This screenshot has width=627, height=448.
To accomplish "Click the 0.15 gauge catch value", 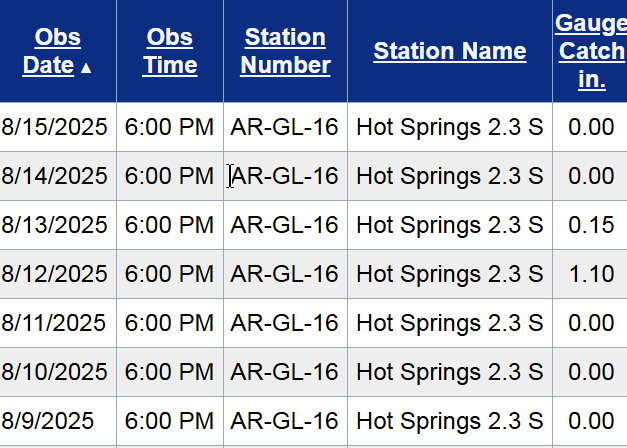I will [591, 225].
